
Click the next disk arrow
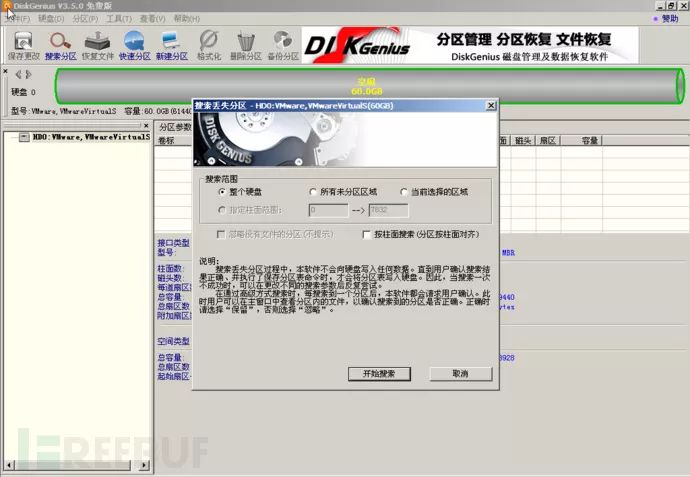pos(28,74)
